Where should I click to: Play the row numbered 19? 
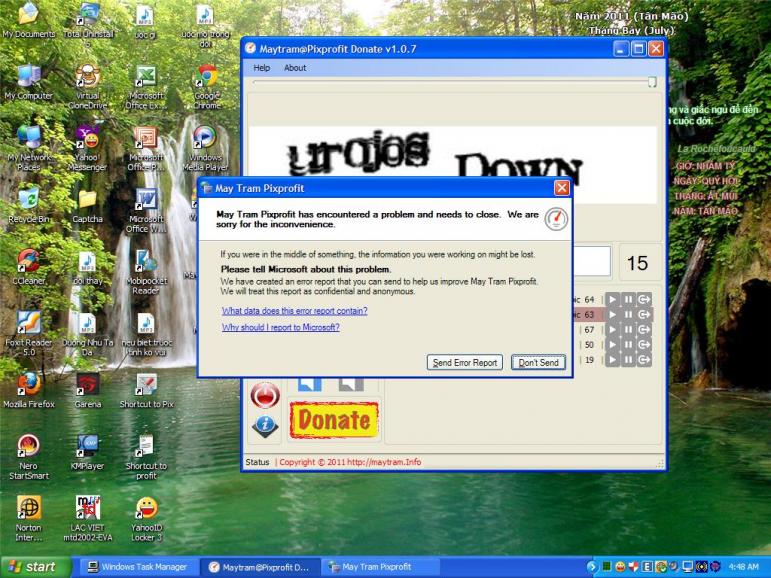612,360
